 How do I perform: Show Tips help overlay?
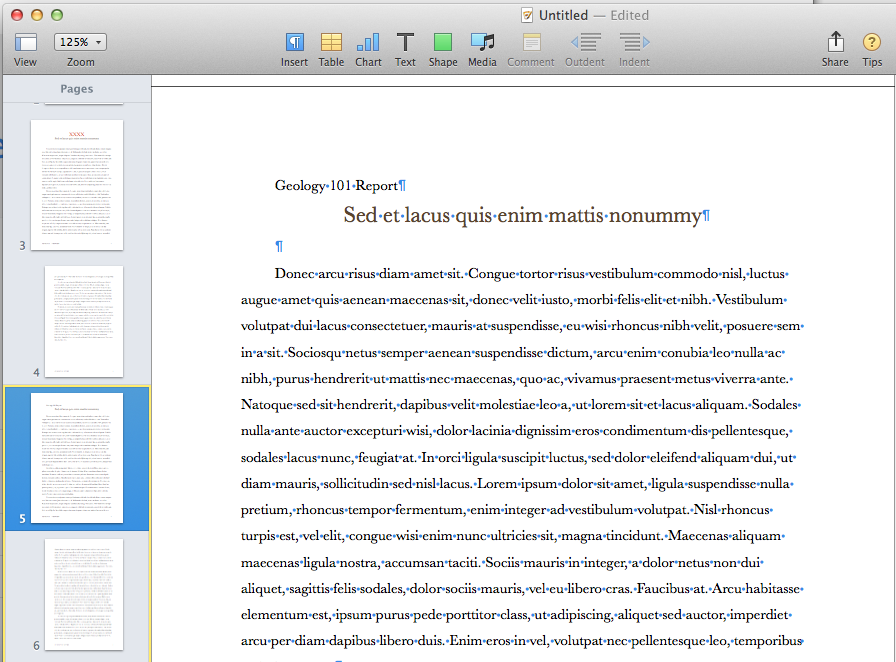(x=872, y=42)
